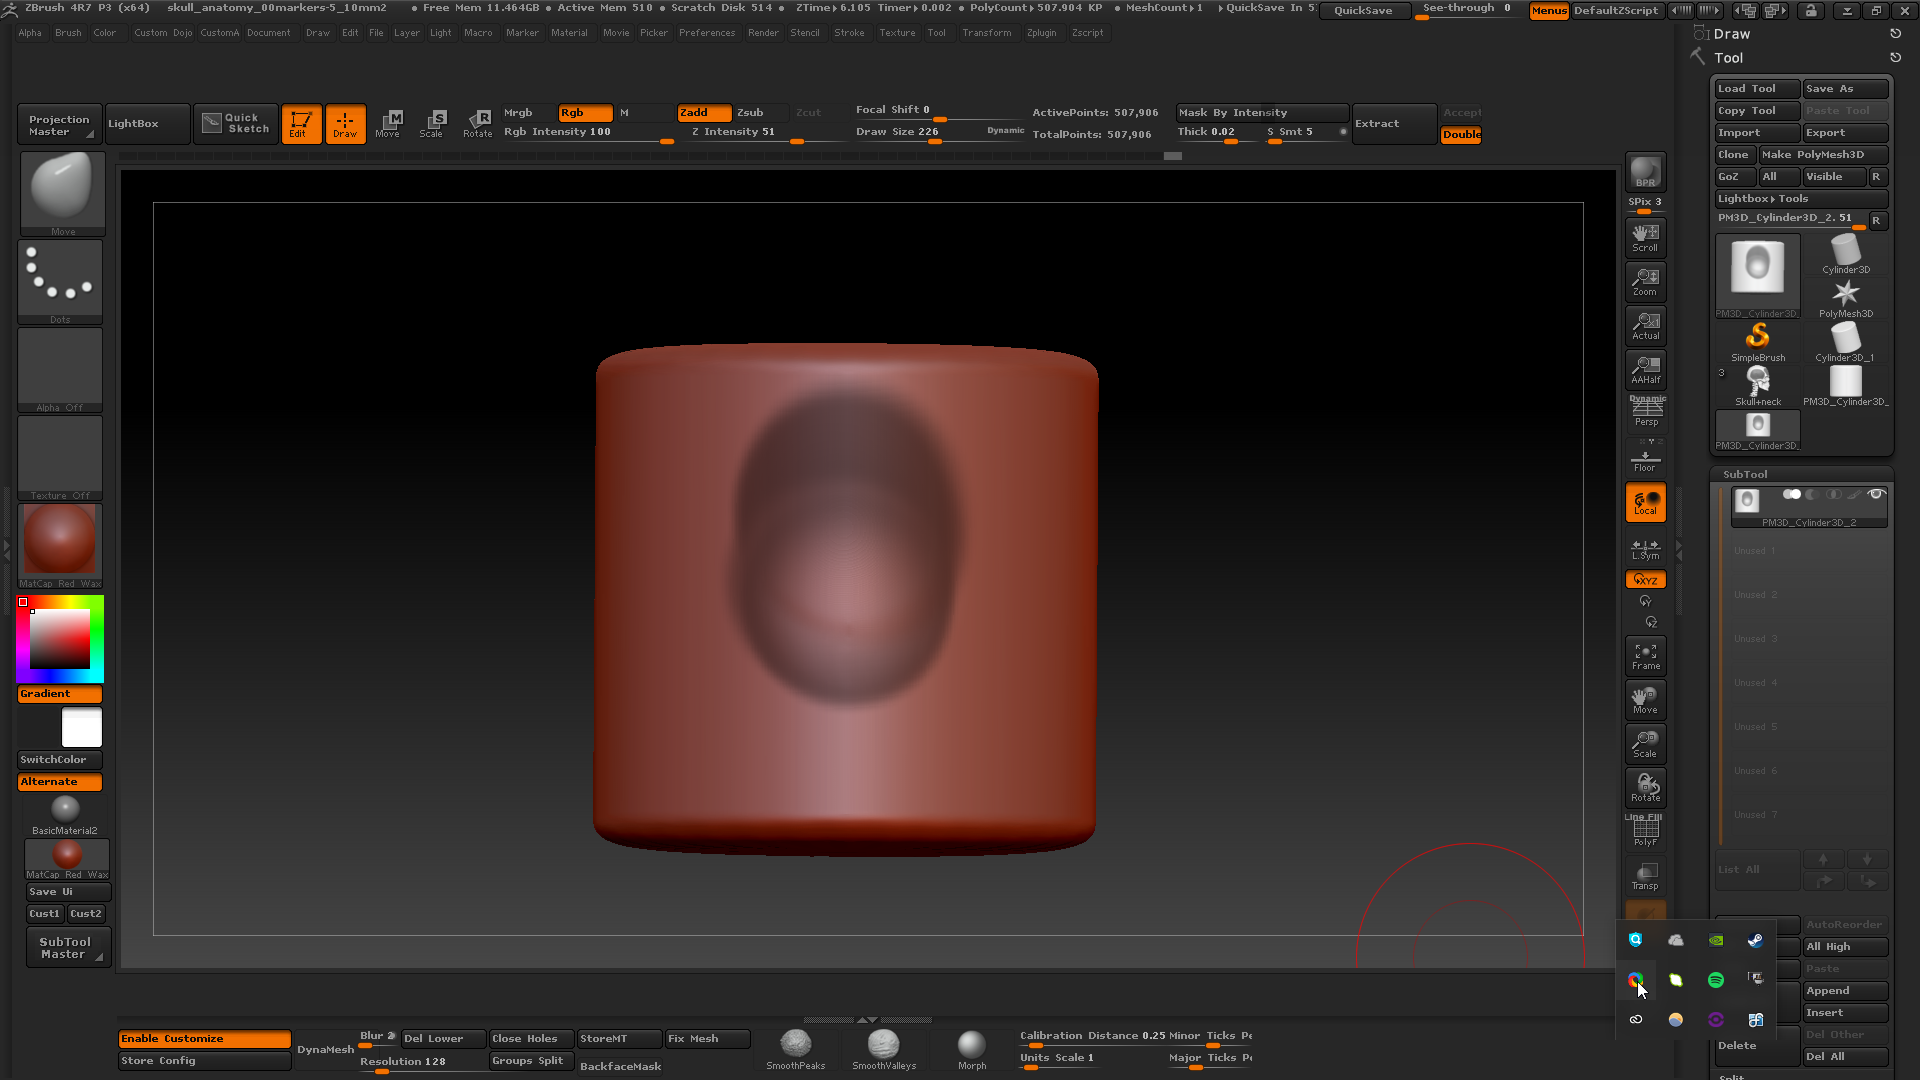Click the Steam tray icon
Image resolution: width=1920 pixels, height=1080 pixels.
(1755, 940)
